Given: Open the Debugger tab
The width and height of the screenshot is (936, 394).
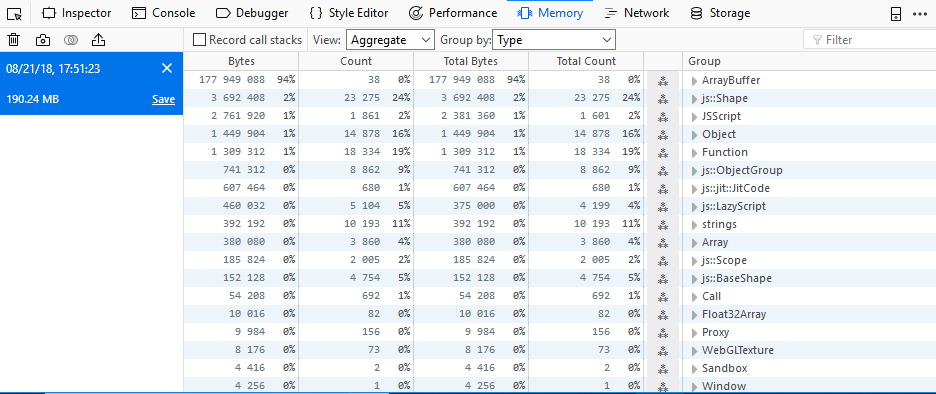Looking at the screenshot, I should point(252,13).
